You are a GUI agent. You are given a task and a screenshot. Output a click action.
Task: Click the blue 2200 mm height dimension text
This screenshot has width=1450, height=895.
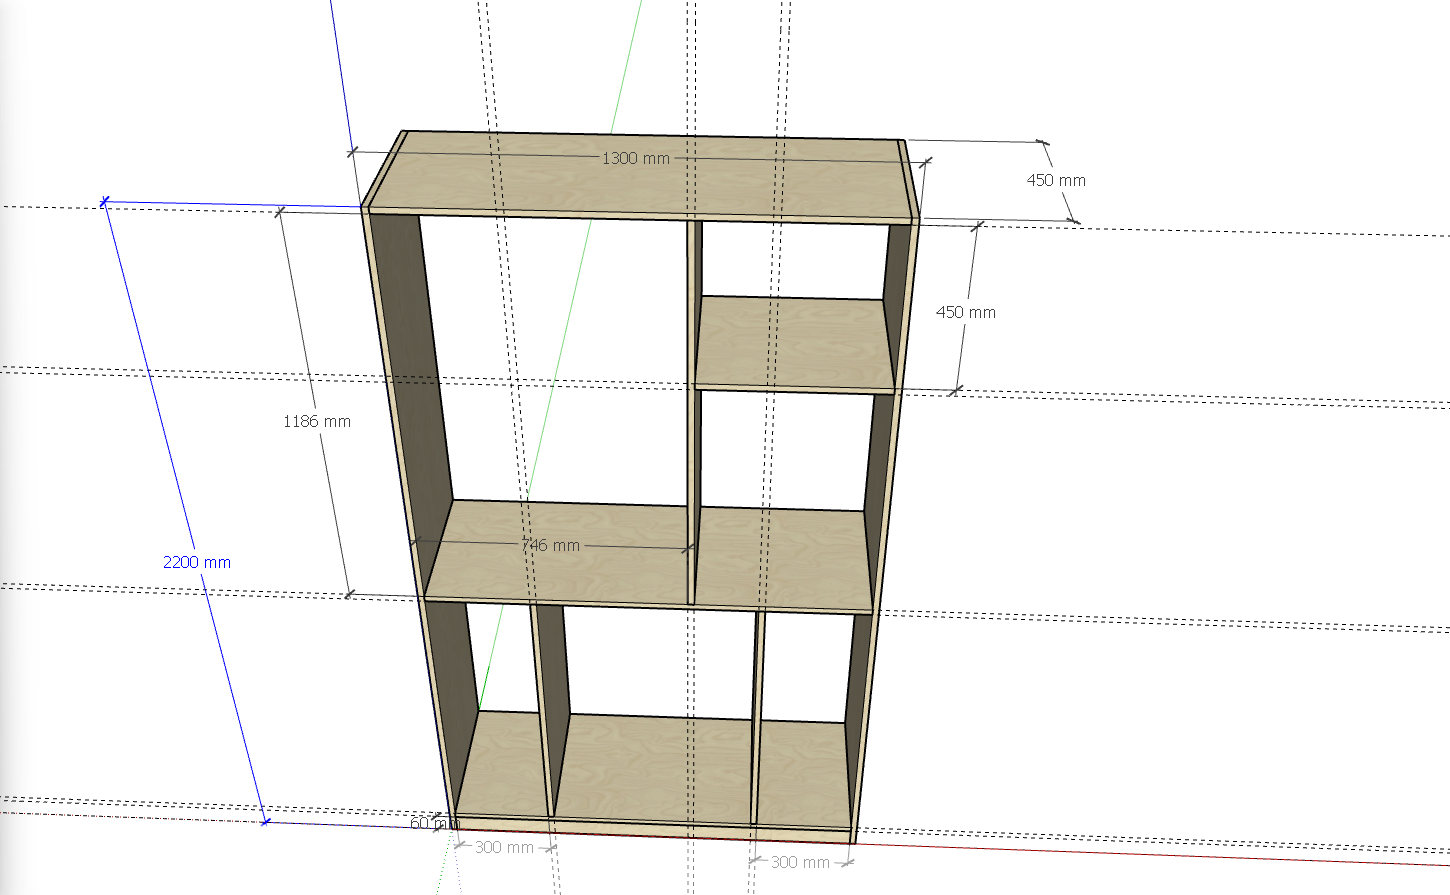coord(197,562)
